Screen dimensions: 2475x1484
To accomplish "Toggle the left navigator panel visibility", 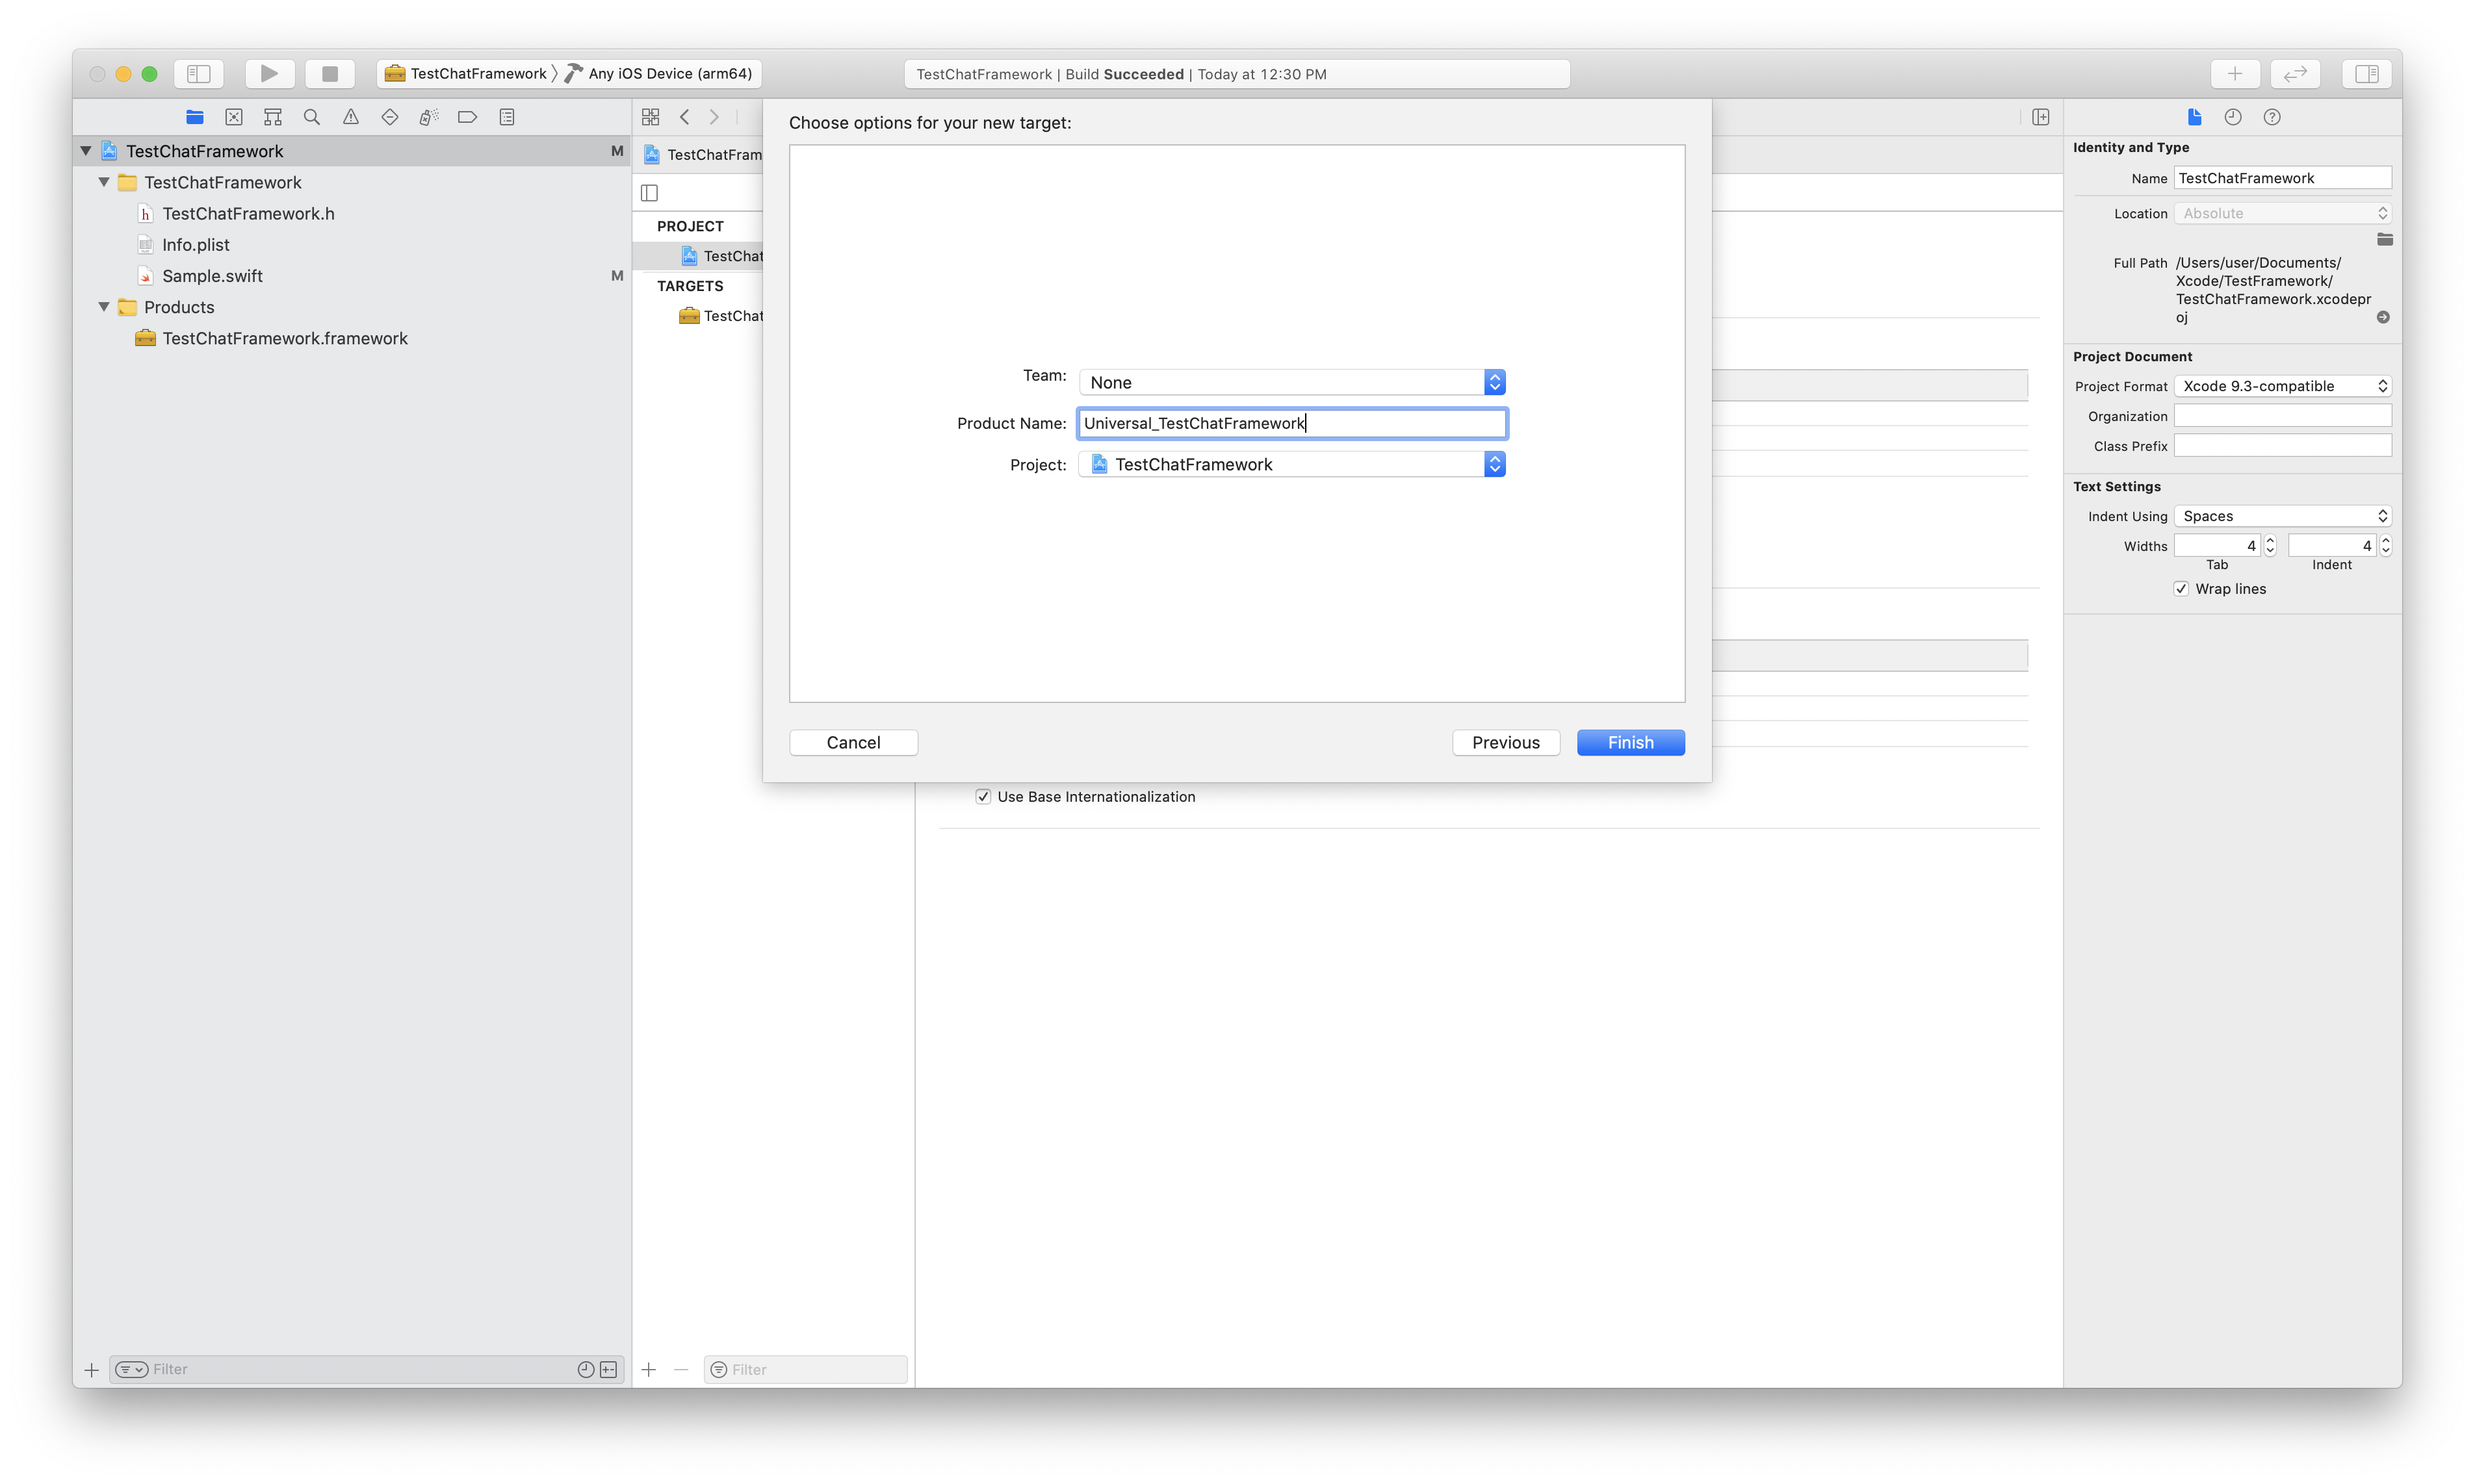I will (199, 73).
